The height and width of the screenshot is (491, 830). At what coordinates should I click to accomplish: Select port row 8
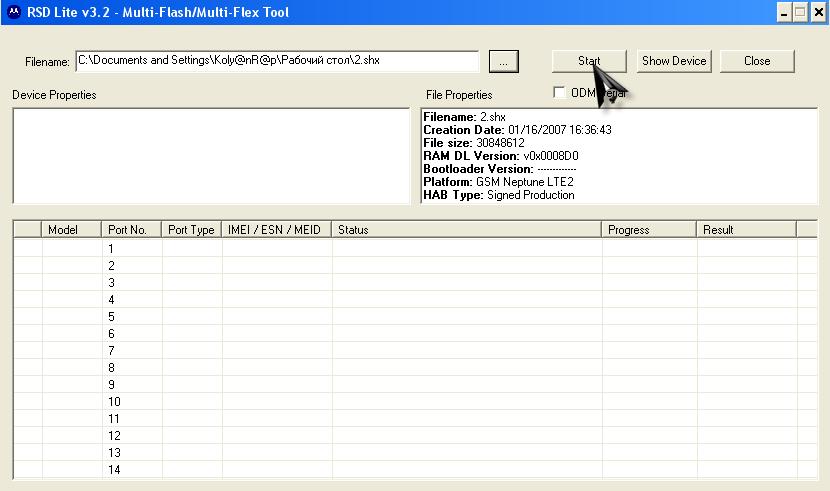pos(415,367)
